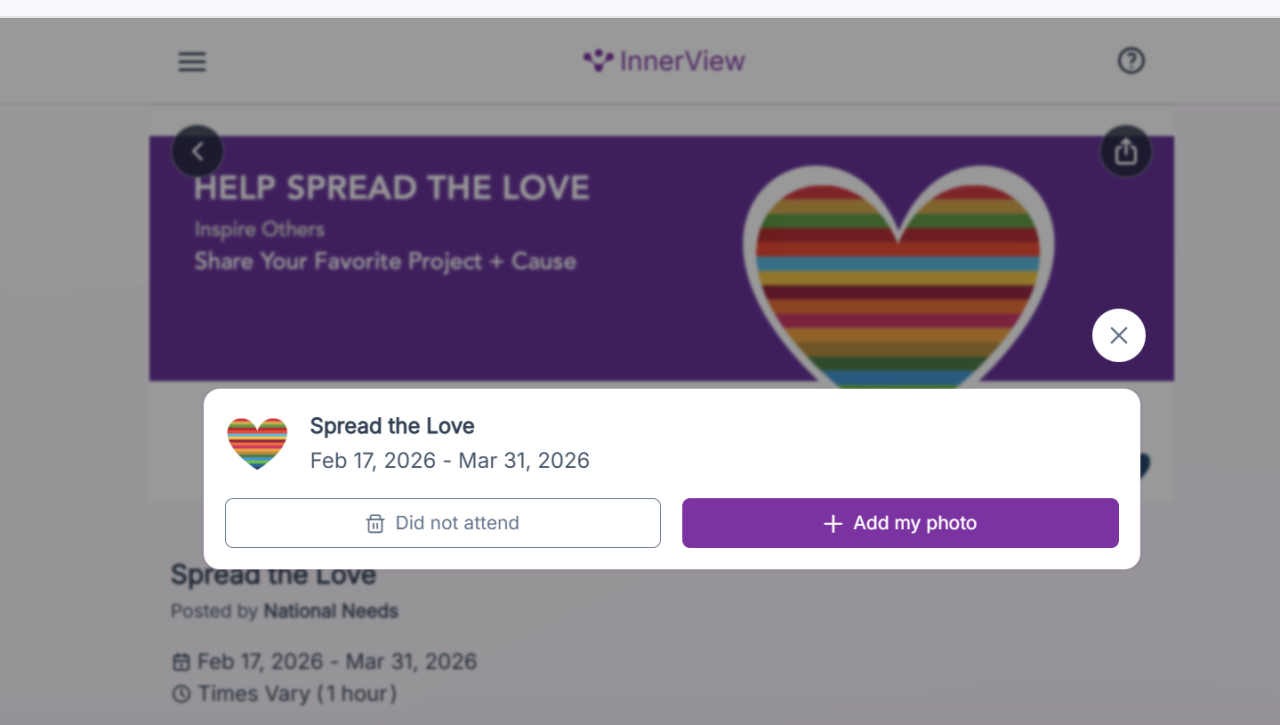Click the calendar icon beside the event dates
Viewport: 1280px width, 725px height.
(181, 662)
